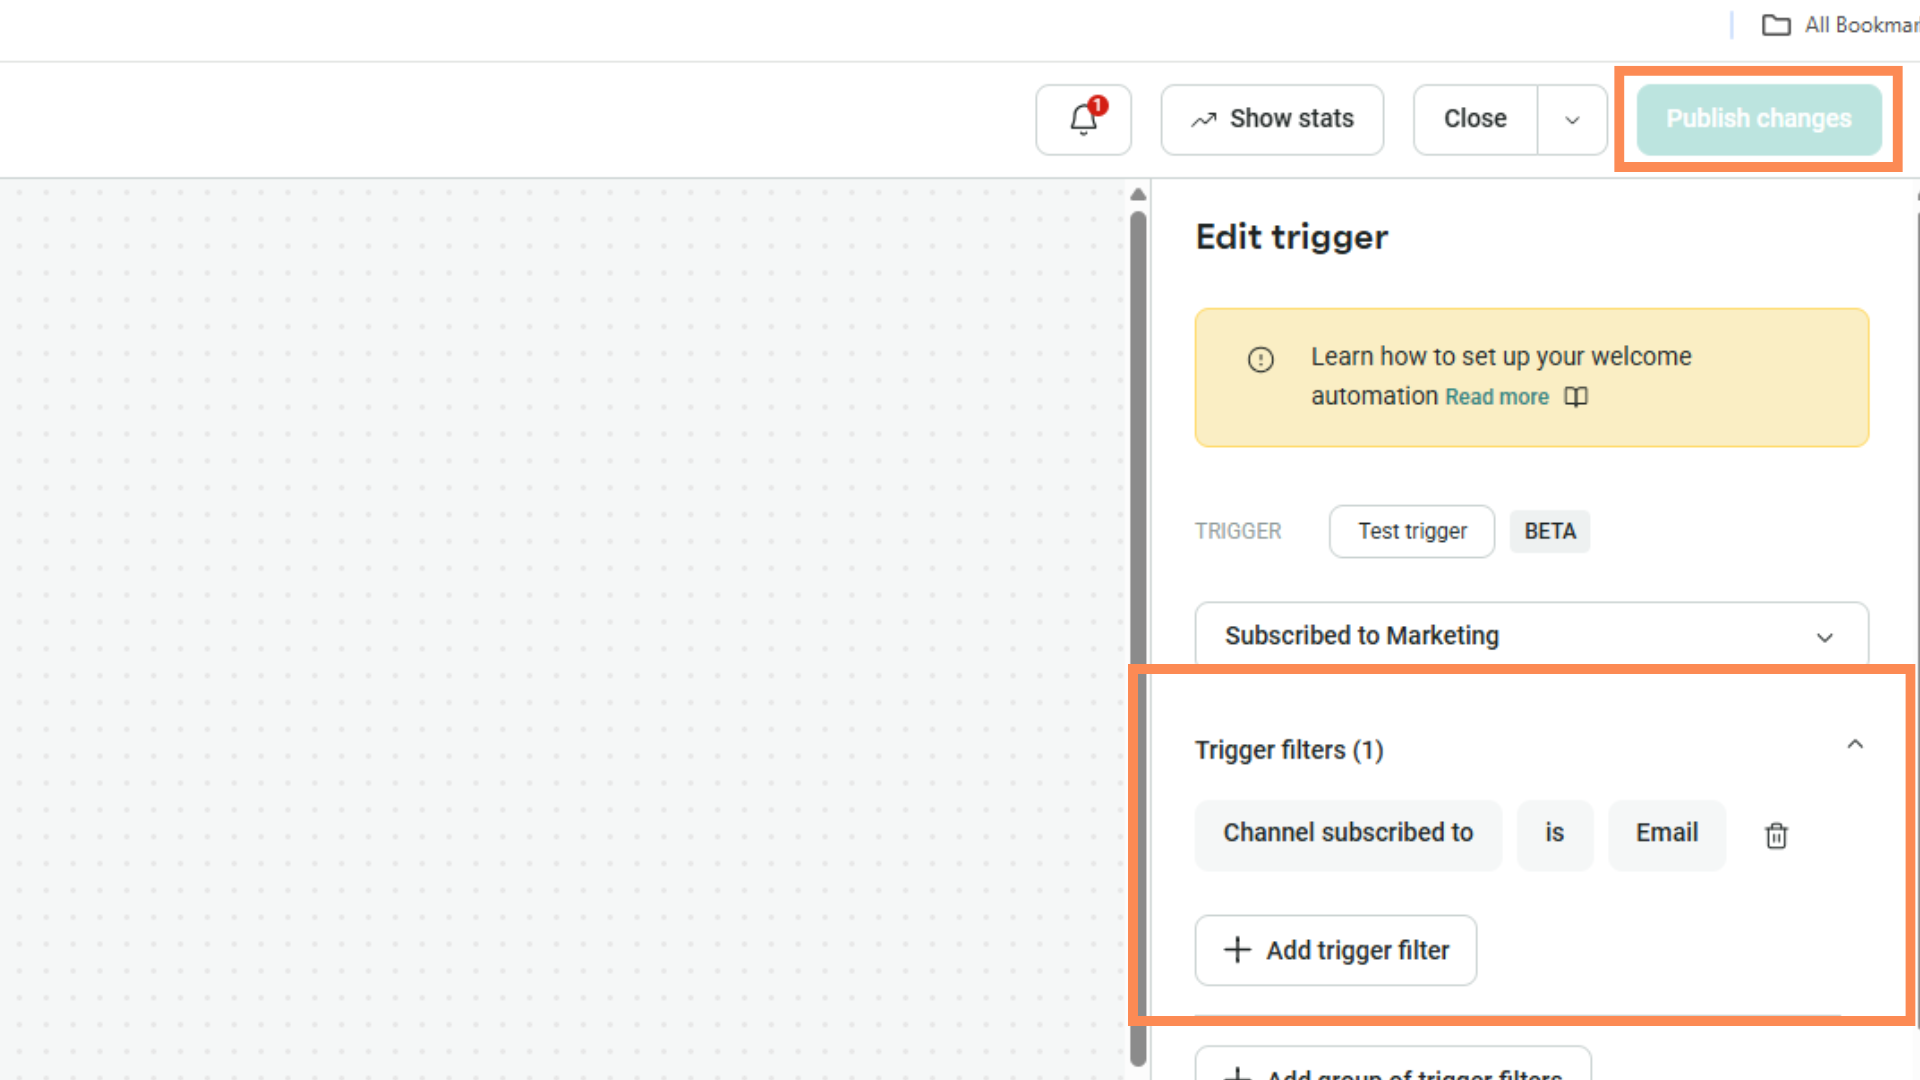Open the Read more link
Viewport: 1920px width, 1080px height.
[1496, 397]
